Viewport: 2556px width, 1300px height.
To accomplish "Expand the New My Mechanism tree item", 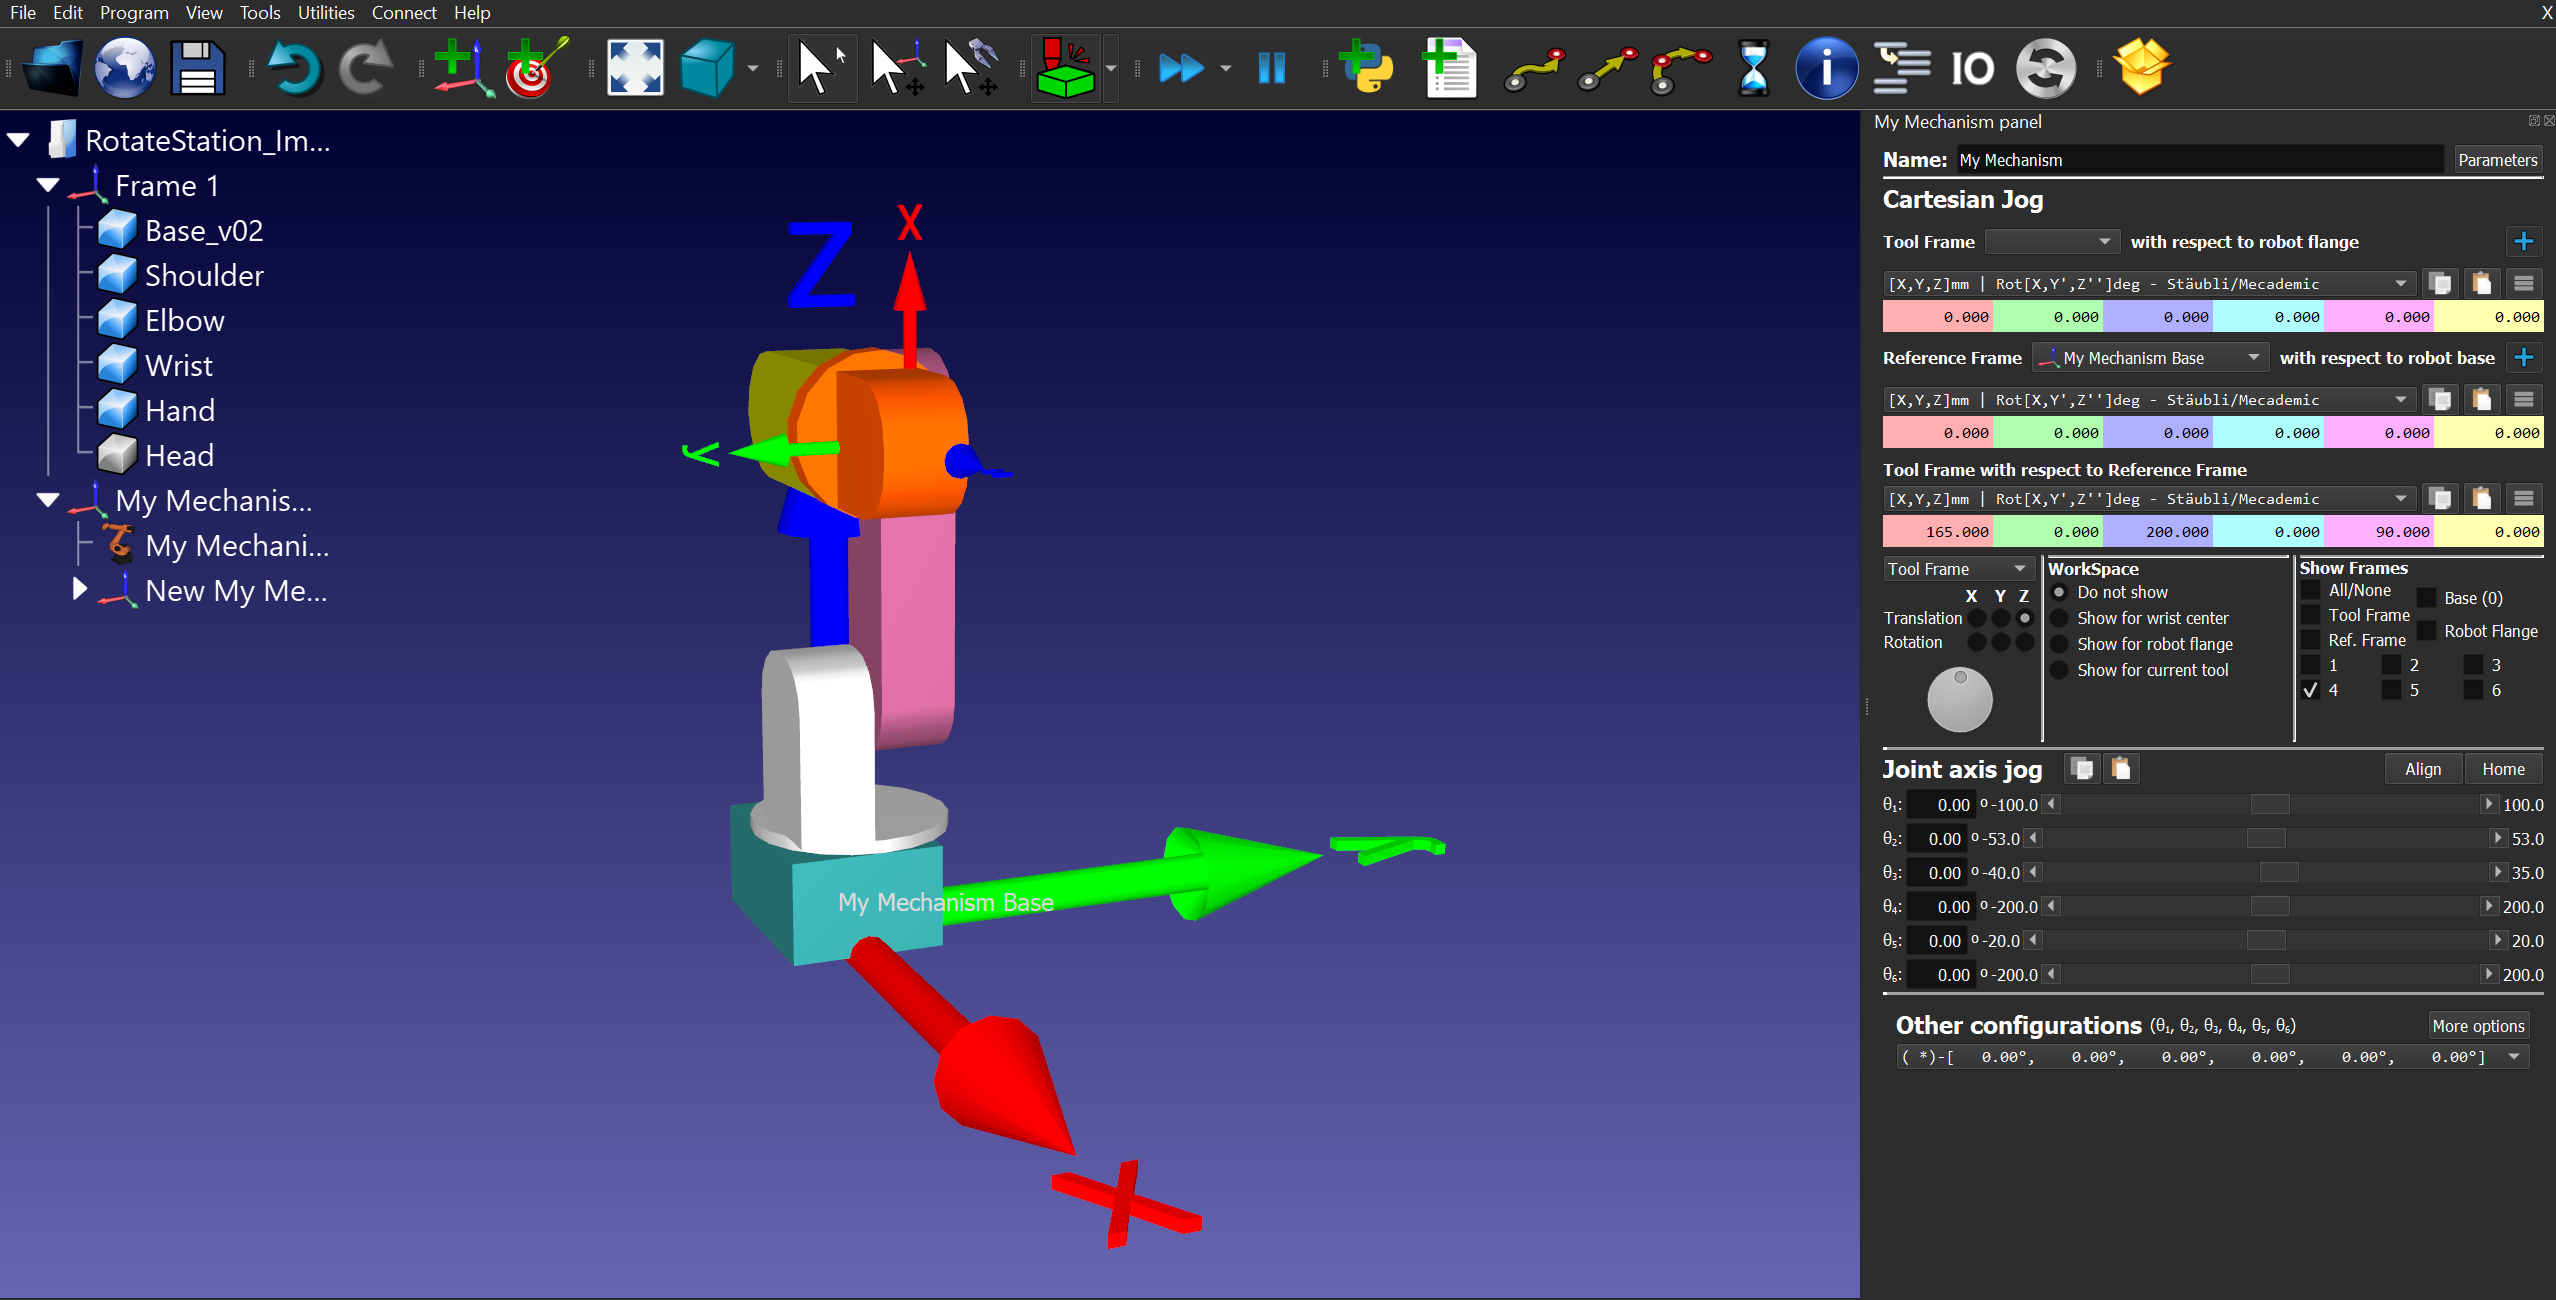I will click(80, 589).
